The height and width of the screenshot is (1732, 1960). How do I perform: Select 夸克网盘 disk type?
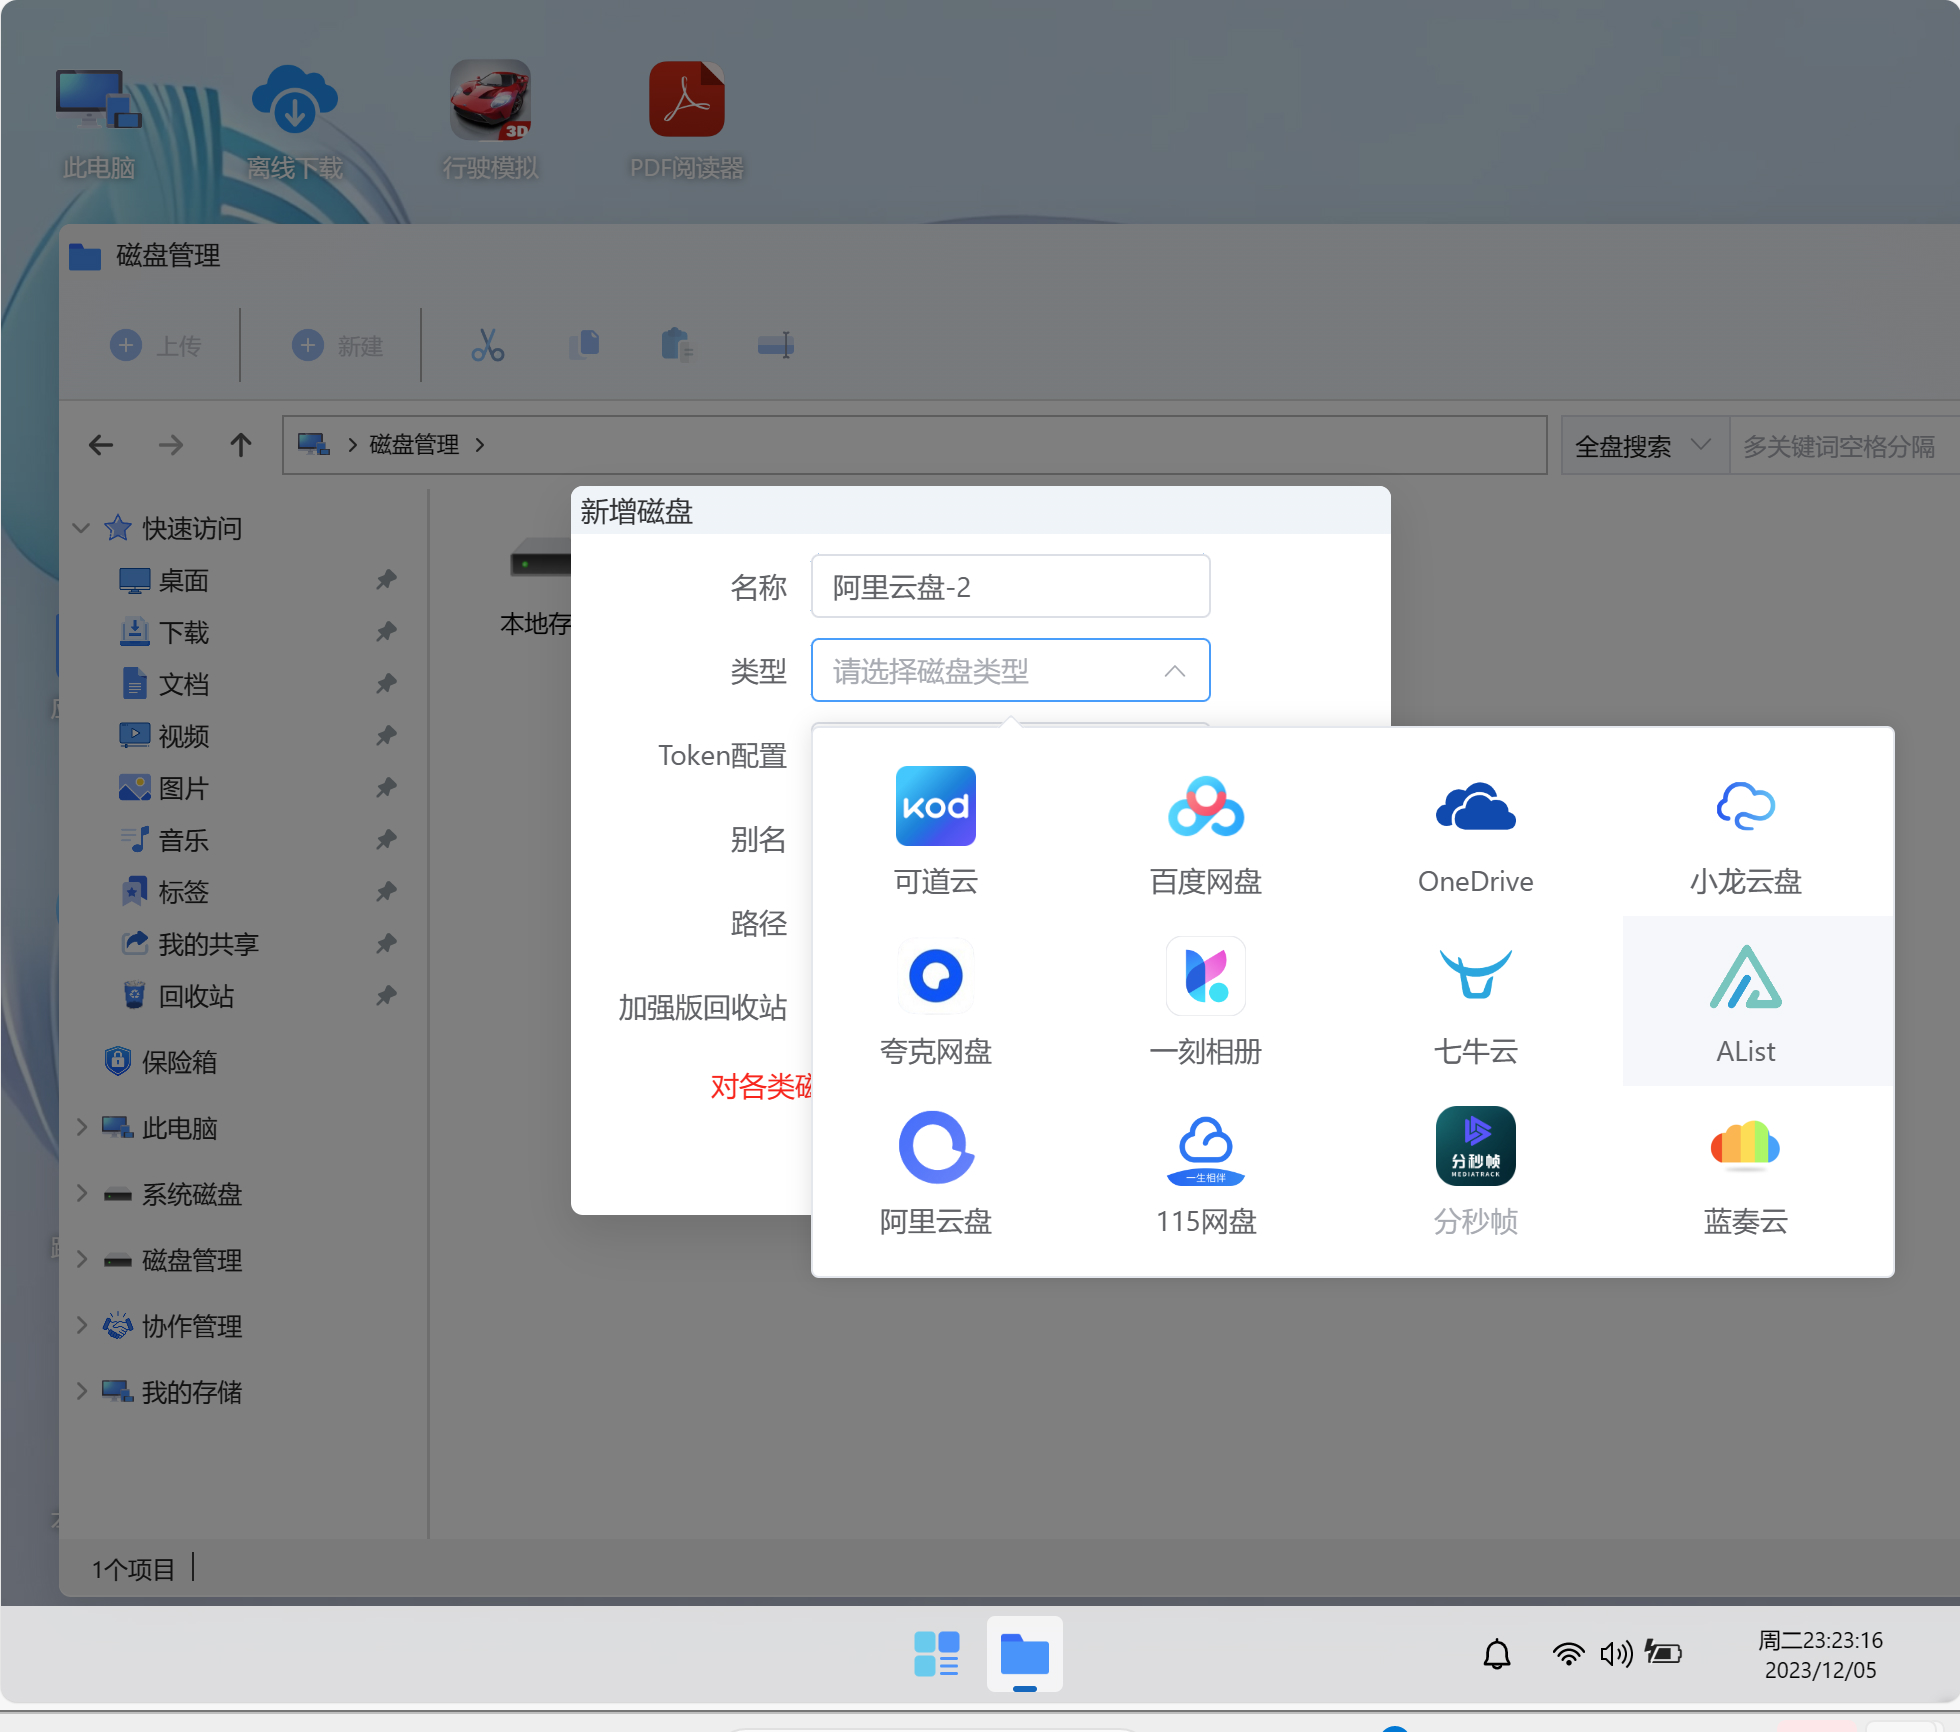[935, 1001]
